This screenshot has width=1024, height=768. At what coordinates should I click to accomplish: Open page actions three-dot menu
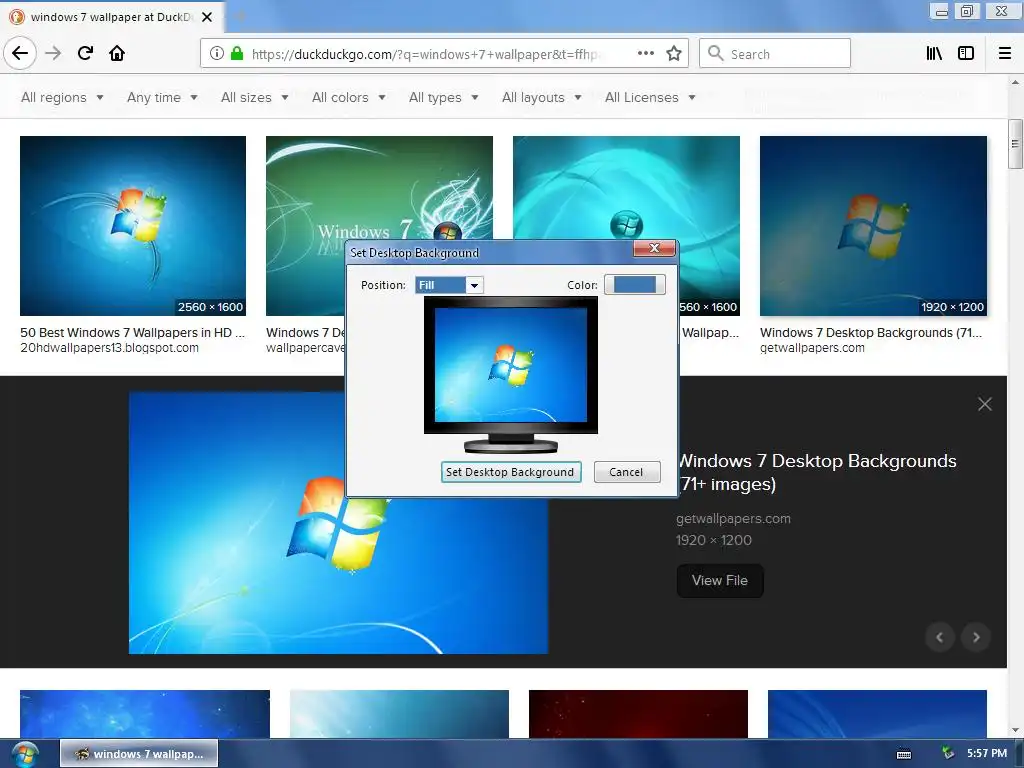coord(646,54)
